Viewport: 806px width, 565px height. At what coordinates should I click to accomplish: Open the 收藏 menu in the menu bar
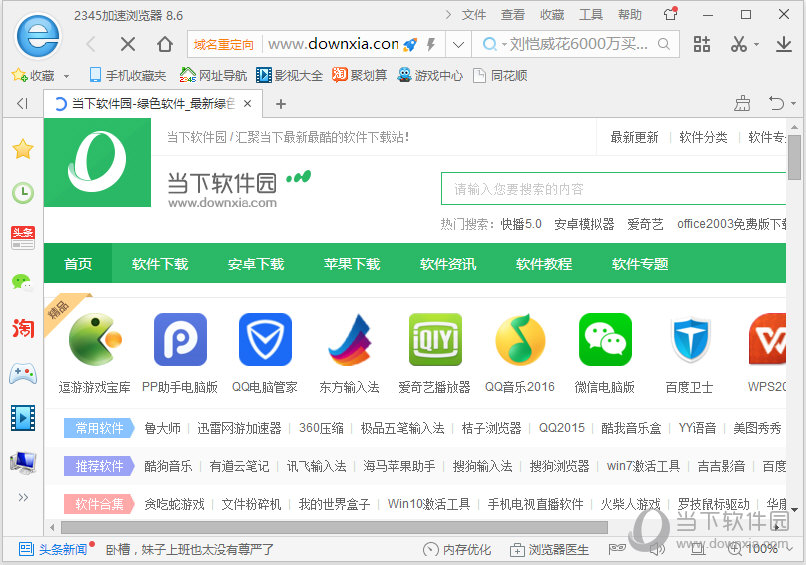coord(552,15)
